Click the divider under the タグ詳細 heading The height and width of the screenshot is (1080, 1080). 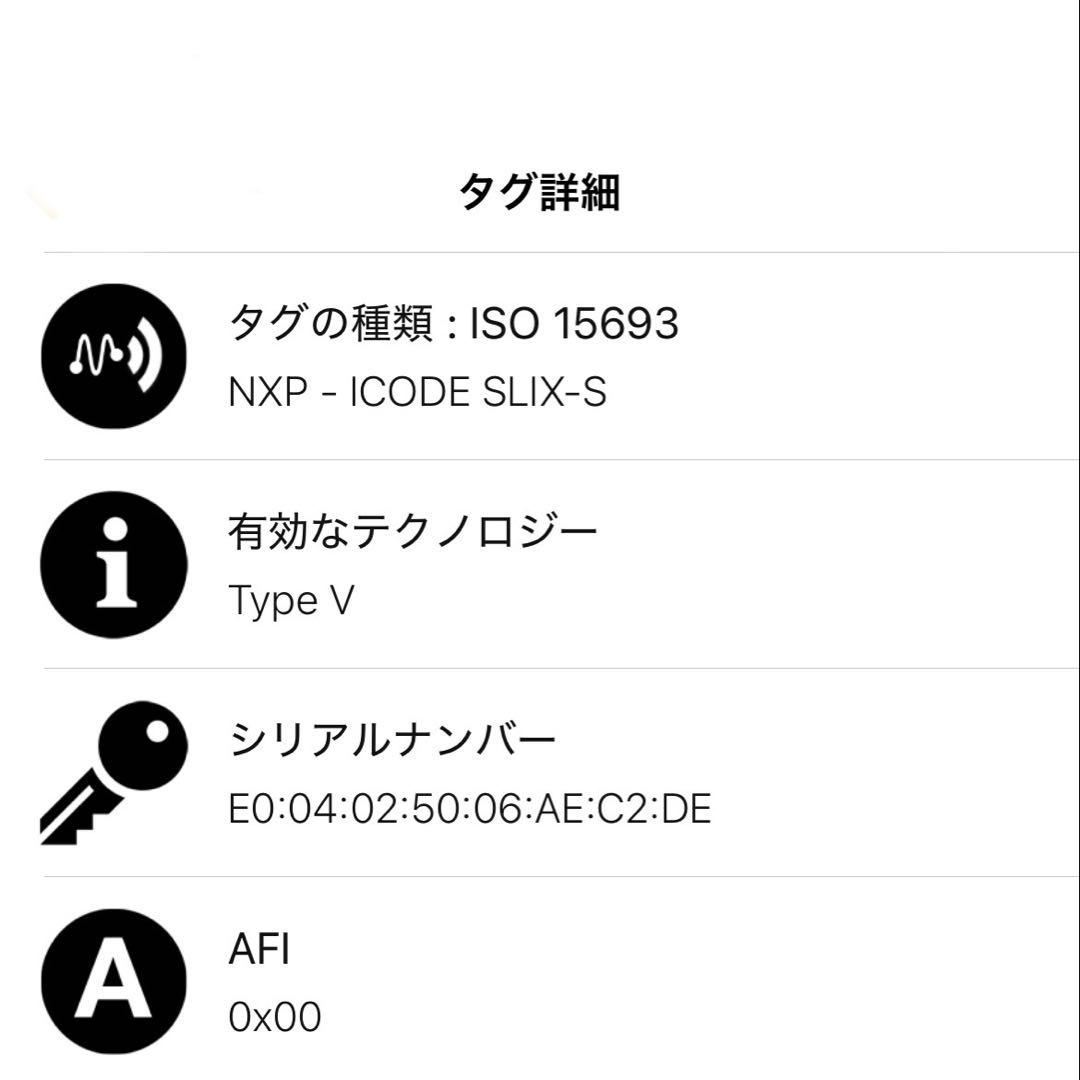[x=540, y=249]
